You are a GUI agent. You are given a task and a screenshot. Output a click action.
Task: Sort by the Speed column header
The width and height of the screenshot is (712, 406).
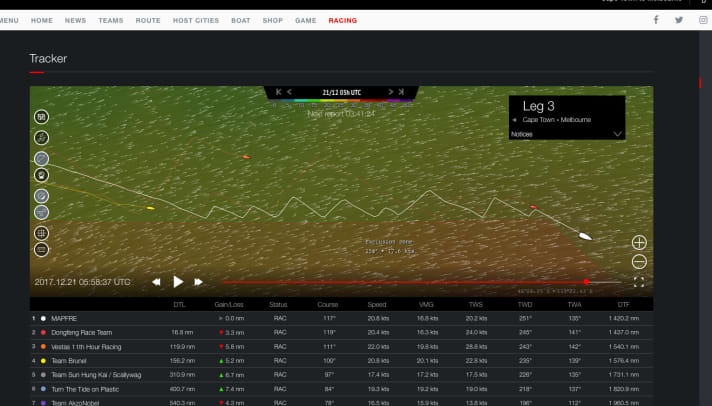(377, 304)
